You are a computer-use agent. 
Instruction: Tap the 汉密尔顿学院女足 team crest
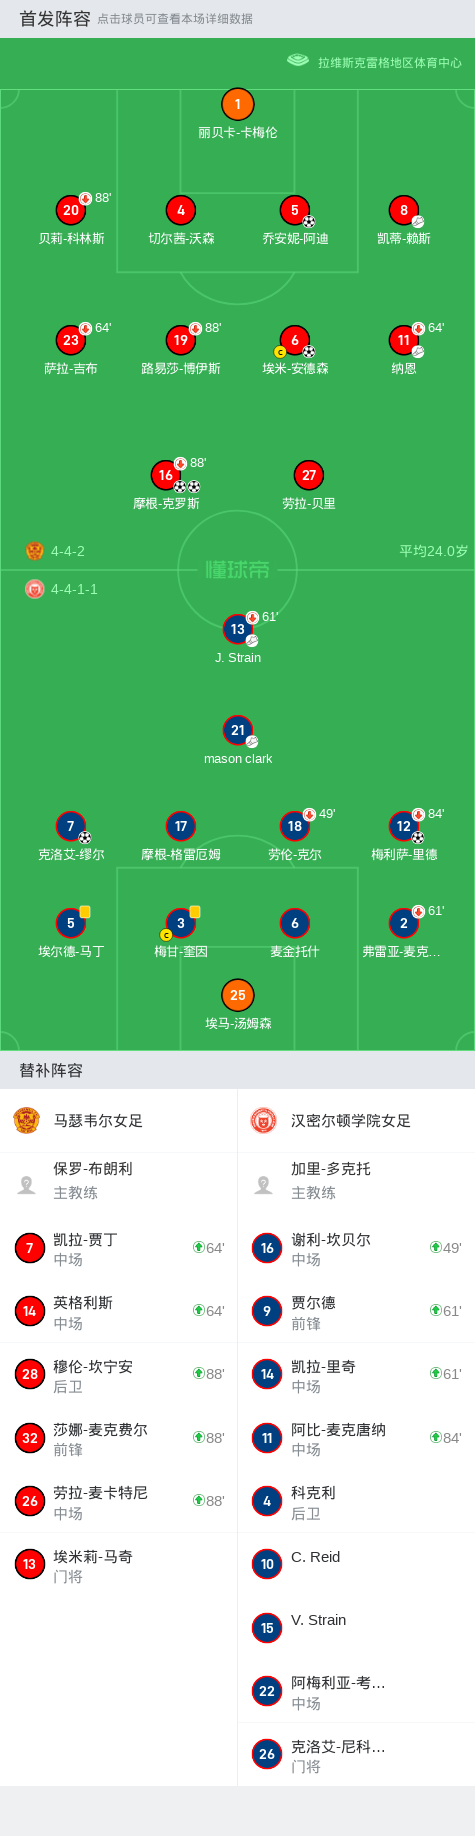pyautogui.click(x=263, y=1120)
